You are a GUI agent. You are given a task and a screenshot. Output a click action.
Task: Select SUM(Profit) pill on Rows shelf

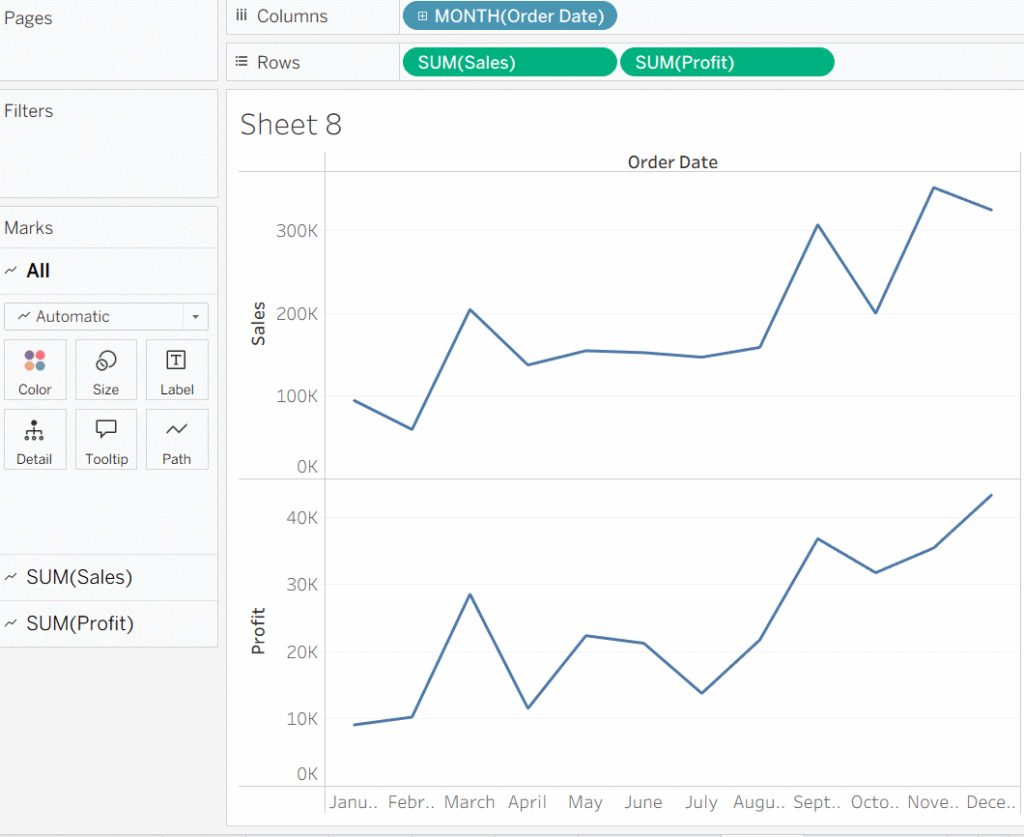[726, 62]
